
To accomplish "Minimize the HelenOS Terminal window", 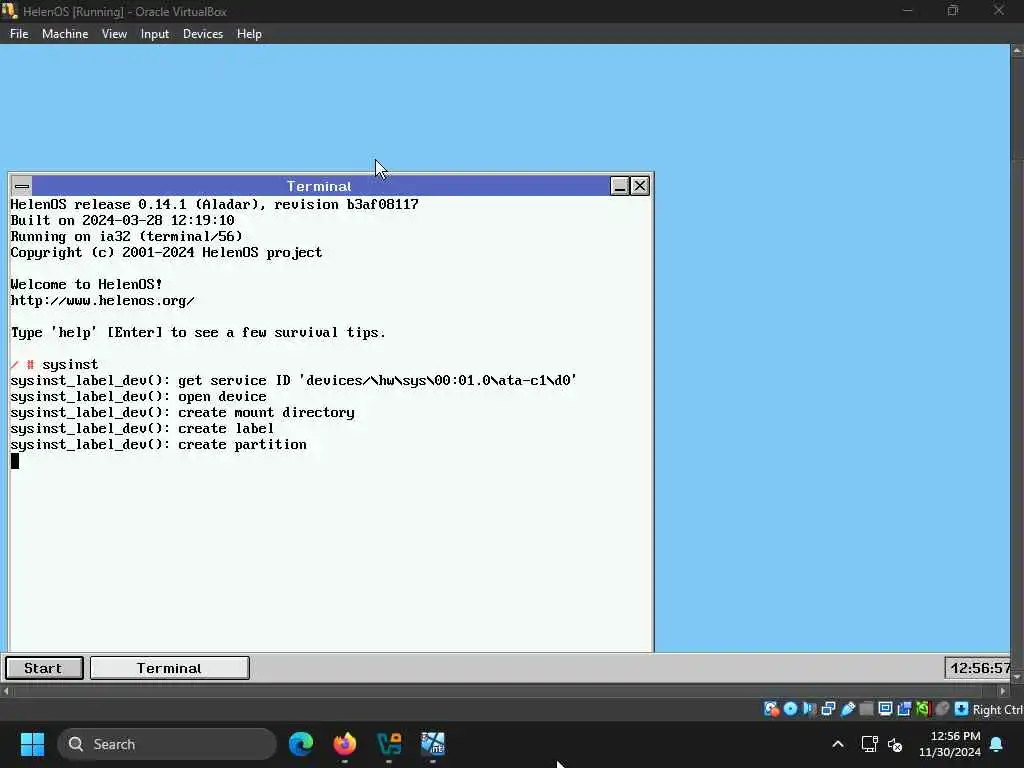I will click(x=619, y=186).
